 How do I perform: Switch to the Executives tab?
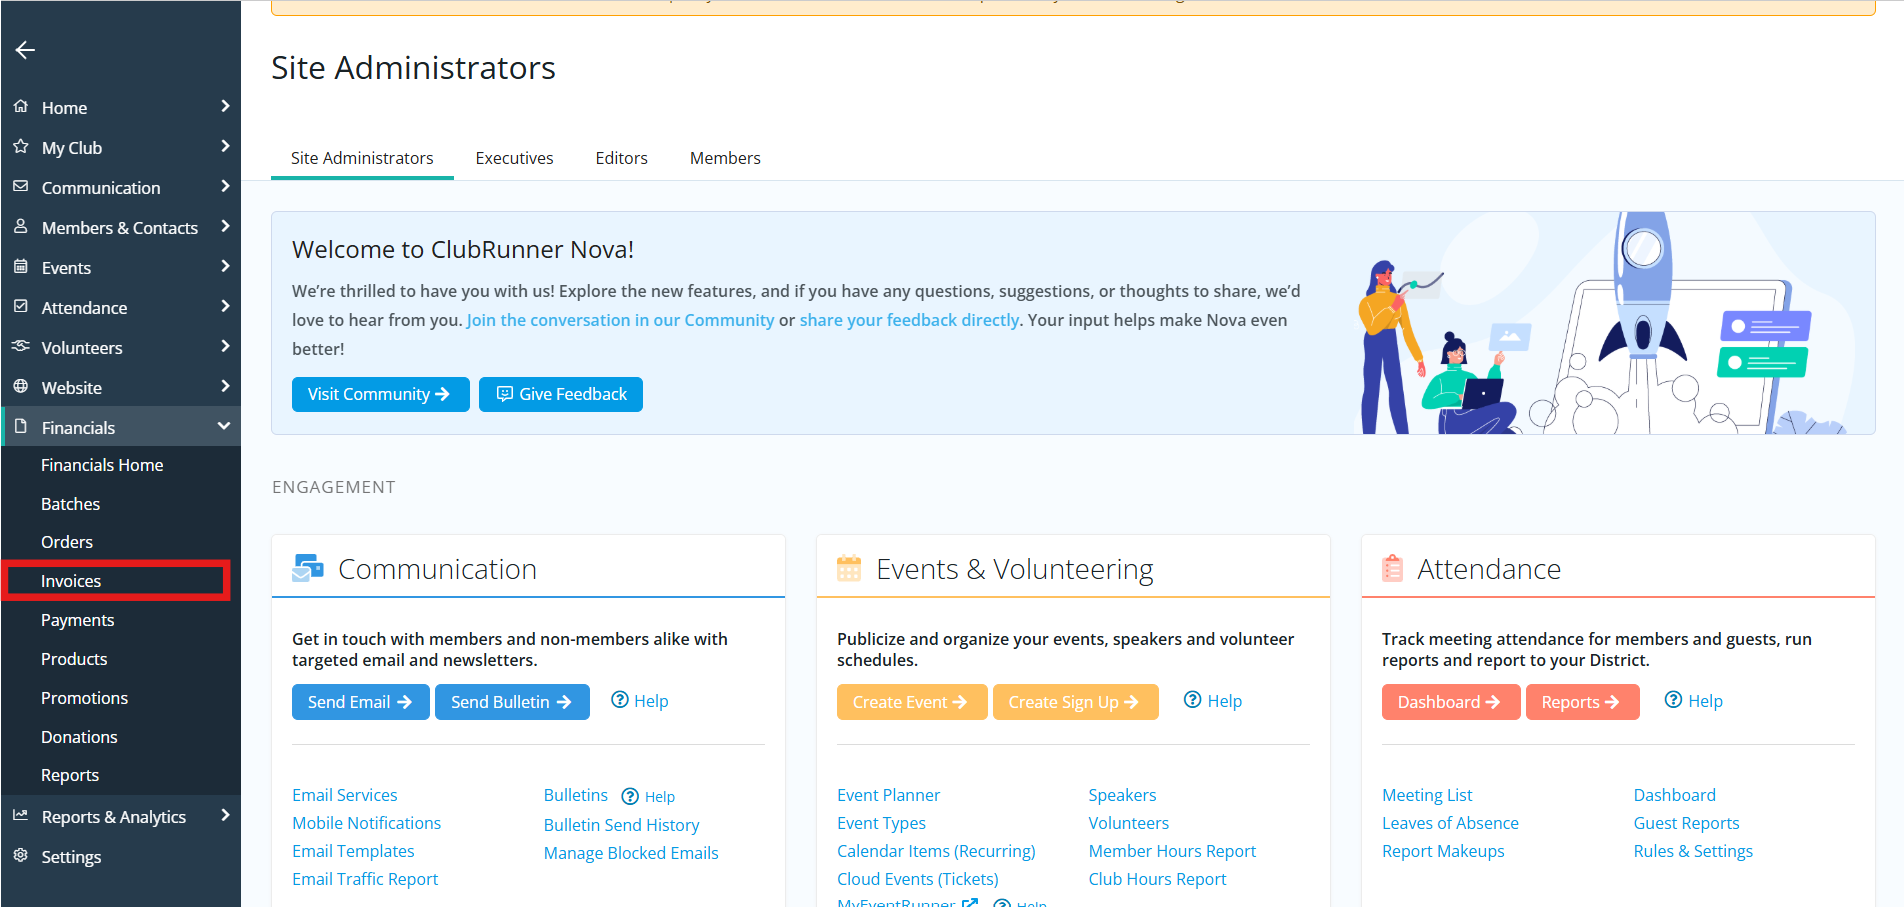click(x=514, y=158)
